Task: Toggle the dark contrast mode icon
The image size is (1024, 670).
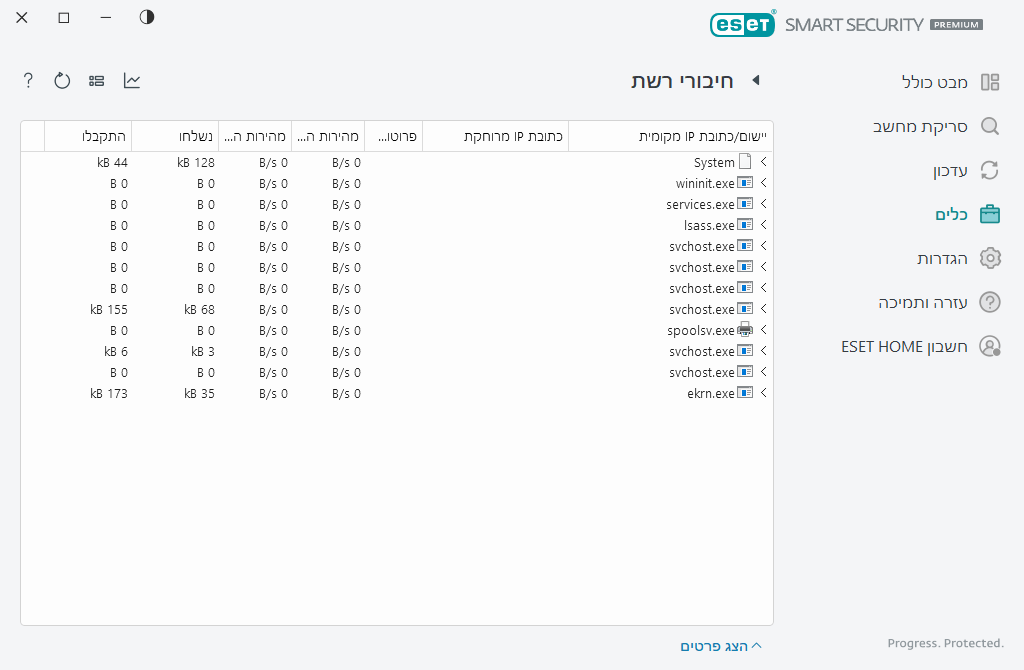Action: click(147, 17)
